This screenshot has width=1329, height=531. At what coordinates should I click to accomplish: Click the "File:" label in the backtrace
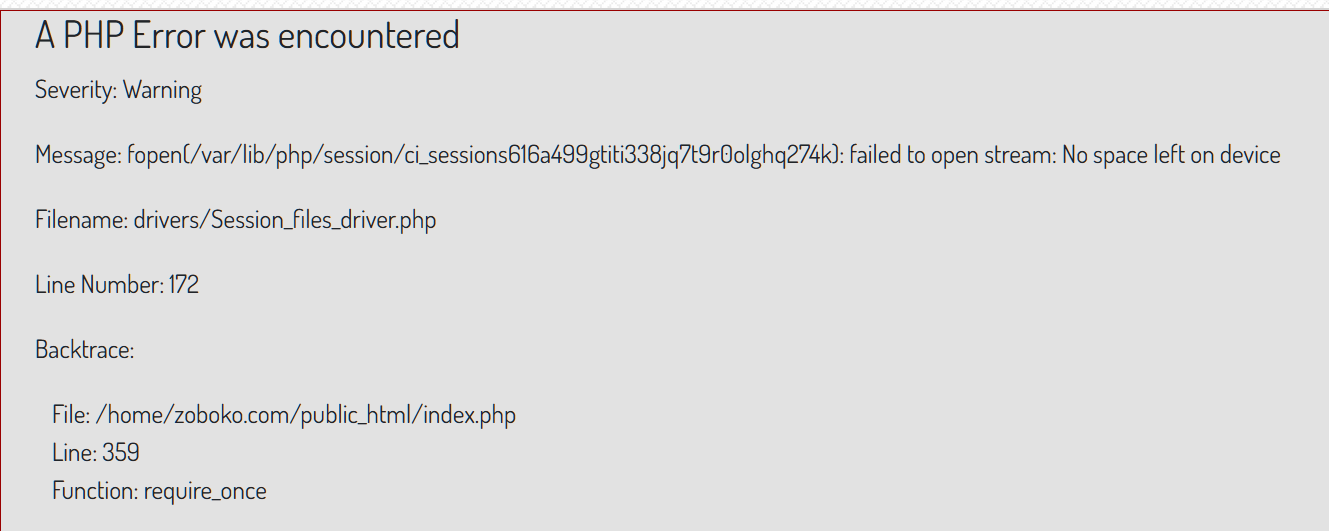[71, 414]
